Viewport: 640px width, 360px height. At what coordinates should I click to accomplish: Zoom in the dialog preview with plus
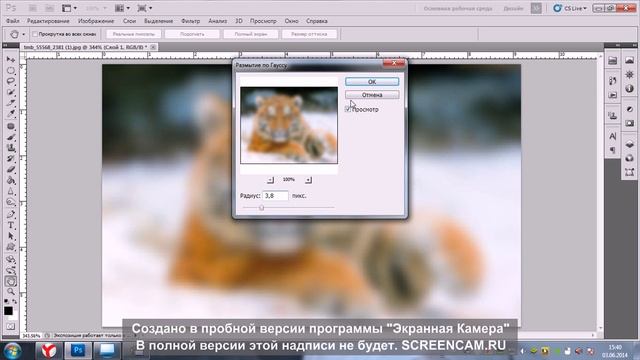point(308,180)
